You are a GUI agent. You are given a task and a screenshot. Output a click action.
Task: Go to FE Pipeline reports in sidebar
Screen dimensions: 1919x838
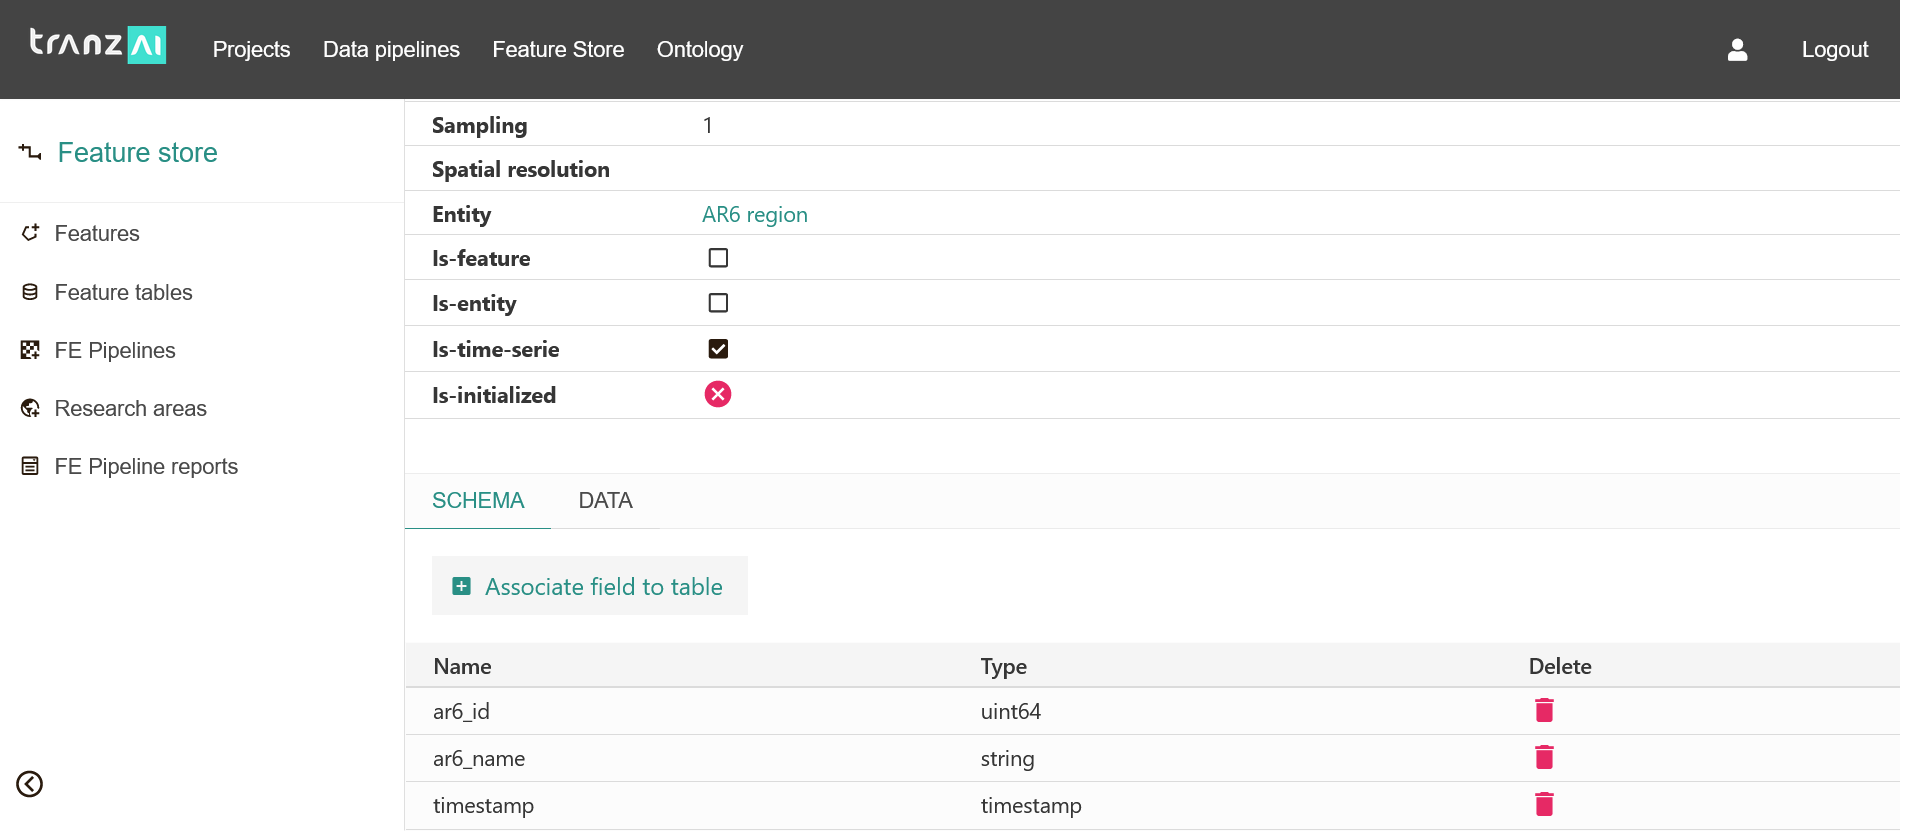point(146,466)
